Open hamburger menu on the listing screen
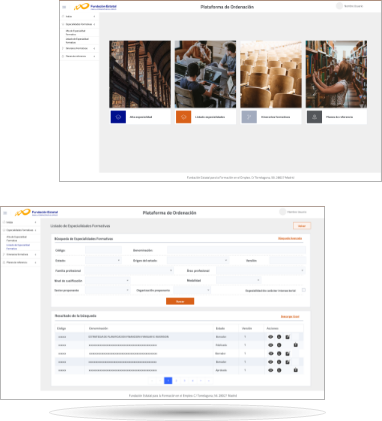 (5, 213)
